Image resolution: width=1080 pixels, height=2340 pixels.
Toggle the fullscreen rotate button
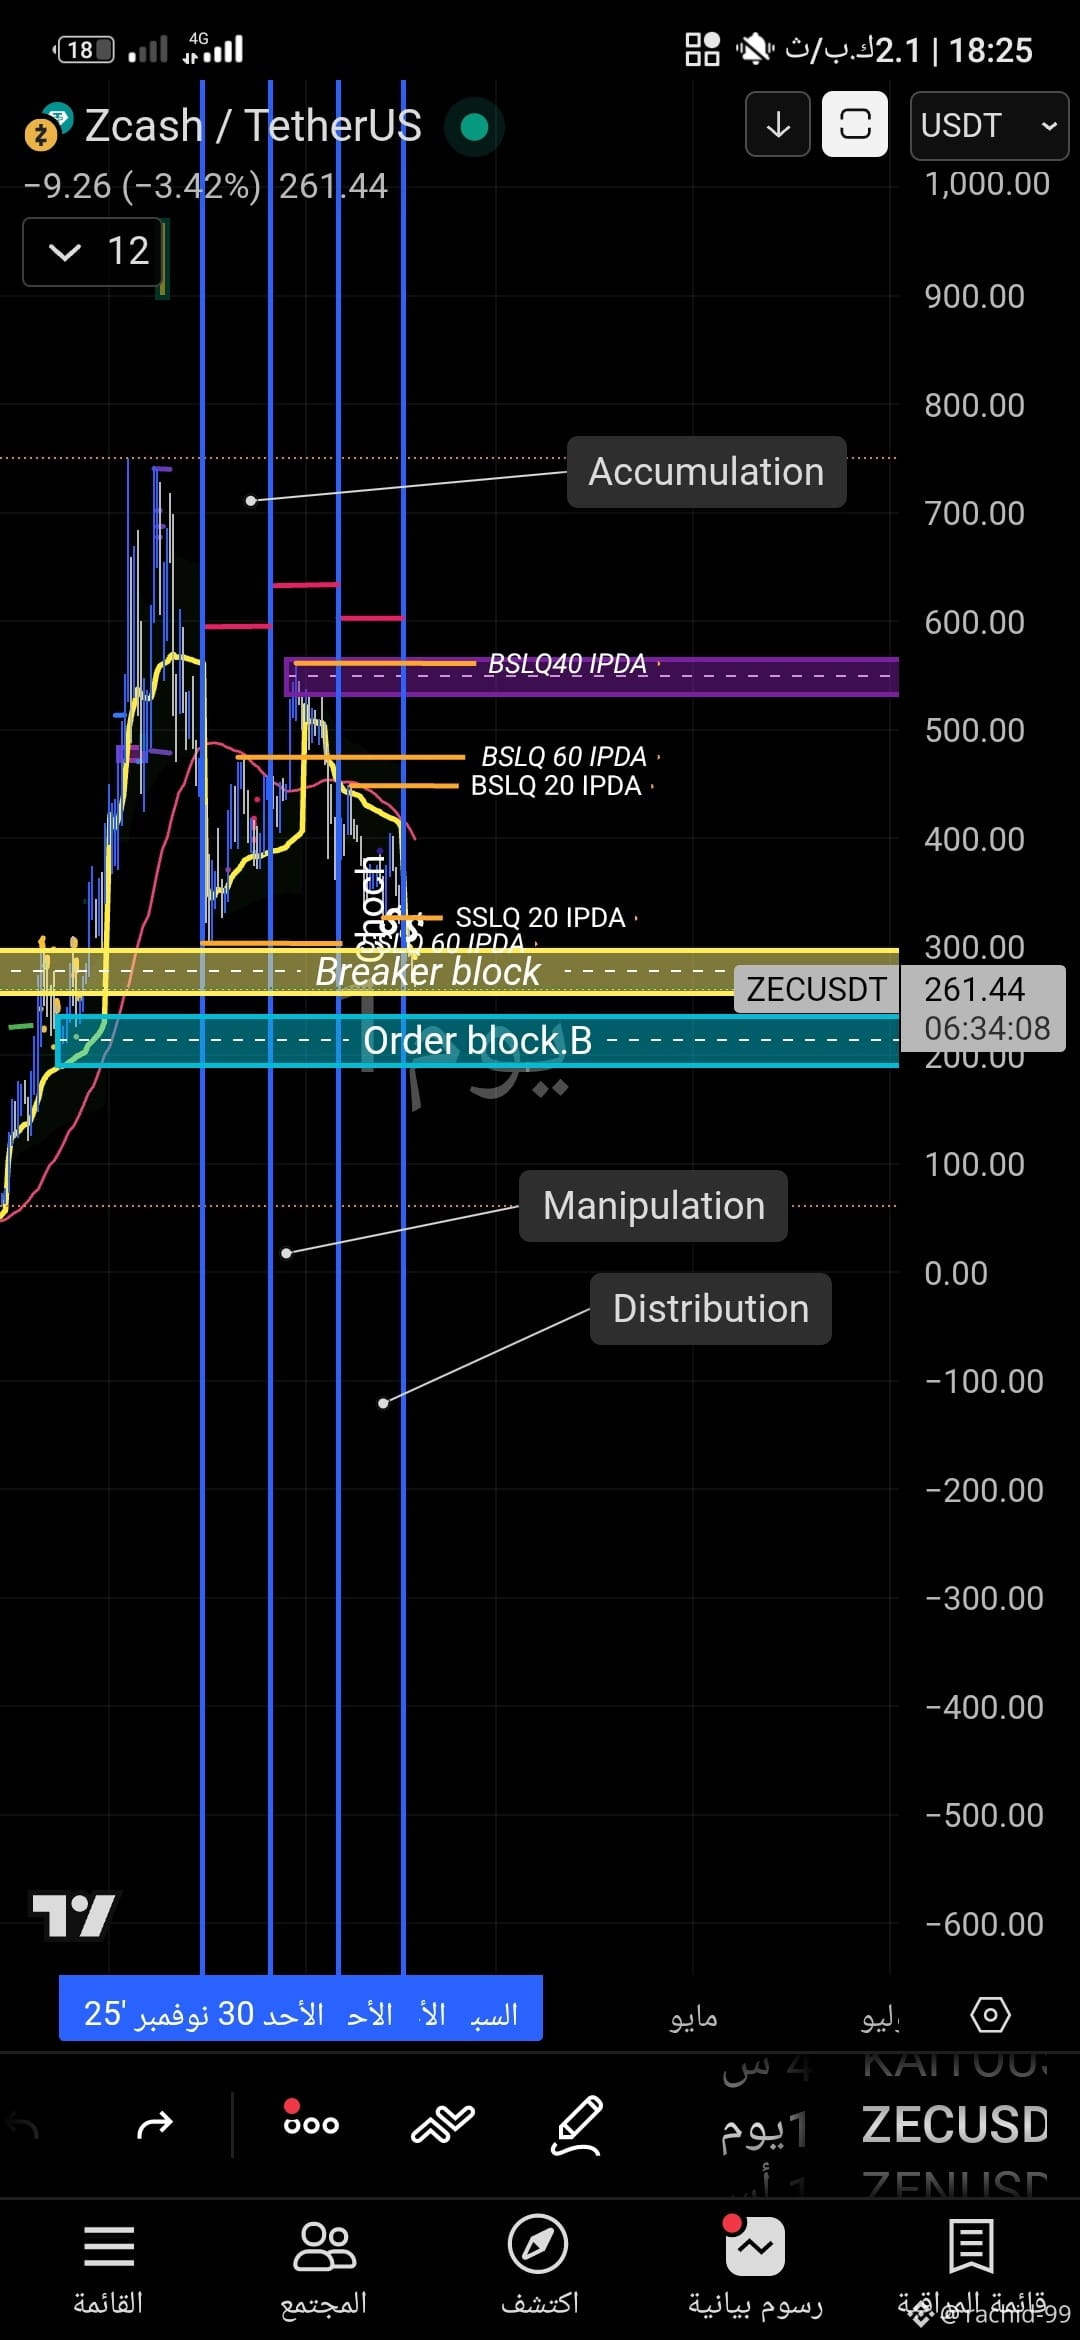point(855,124)
